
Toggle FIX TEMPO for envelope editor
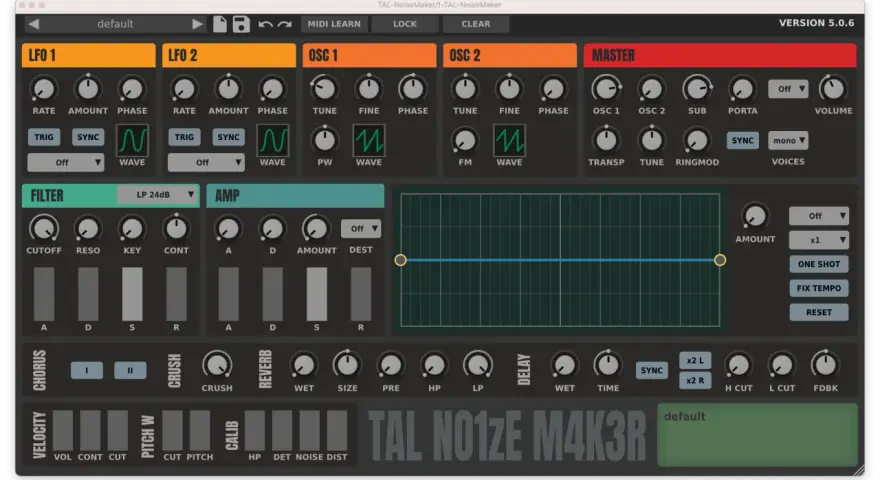pos(819,288)
